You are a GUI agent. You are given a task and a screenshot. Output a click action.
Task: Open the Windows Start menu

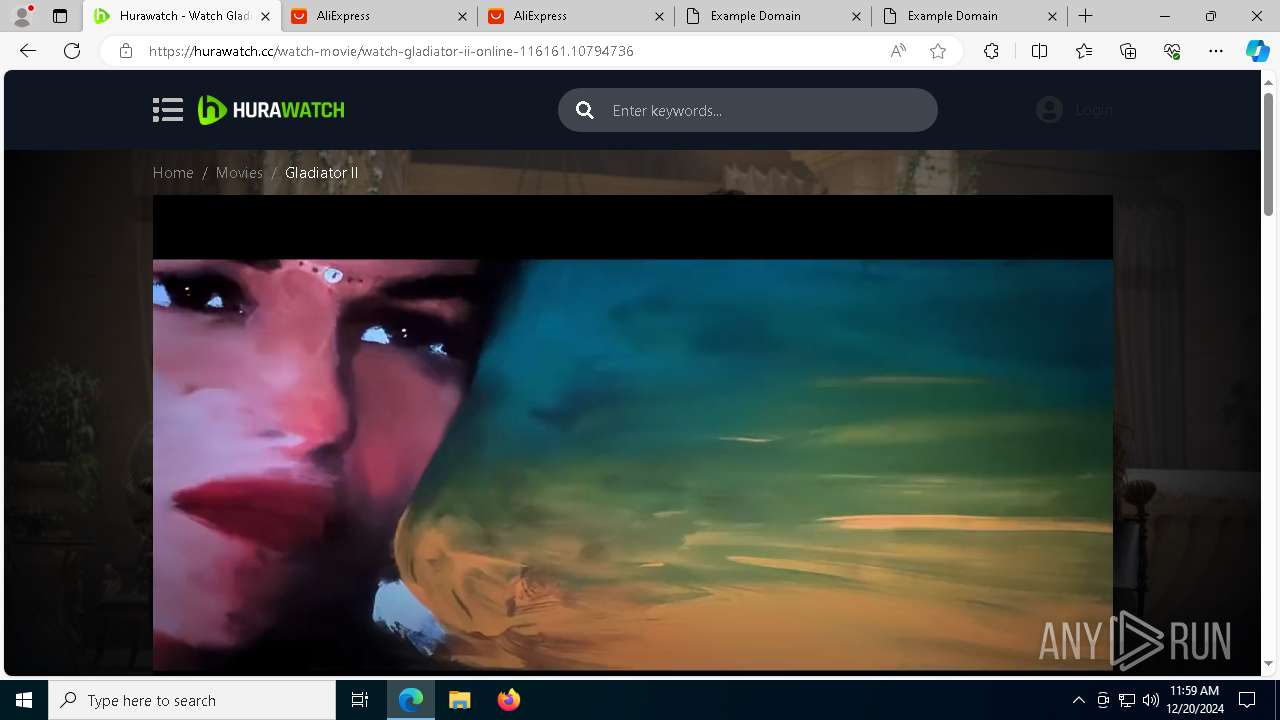(x=24, y=700)
